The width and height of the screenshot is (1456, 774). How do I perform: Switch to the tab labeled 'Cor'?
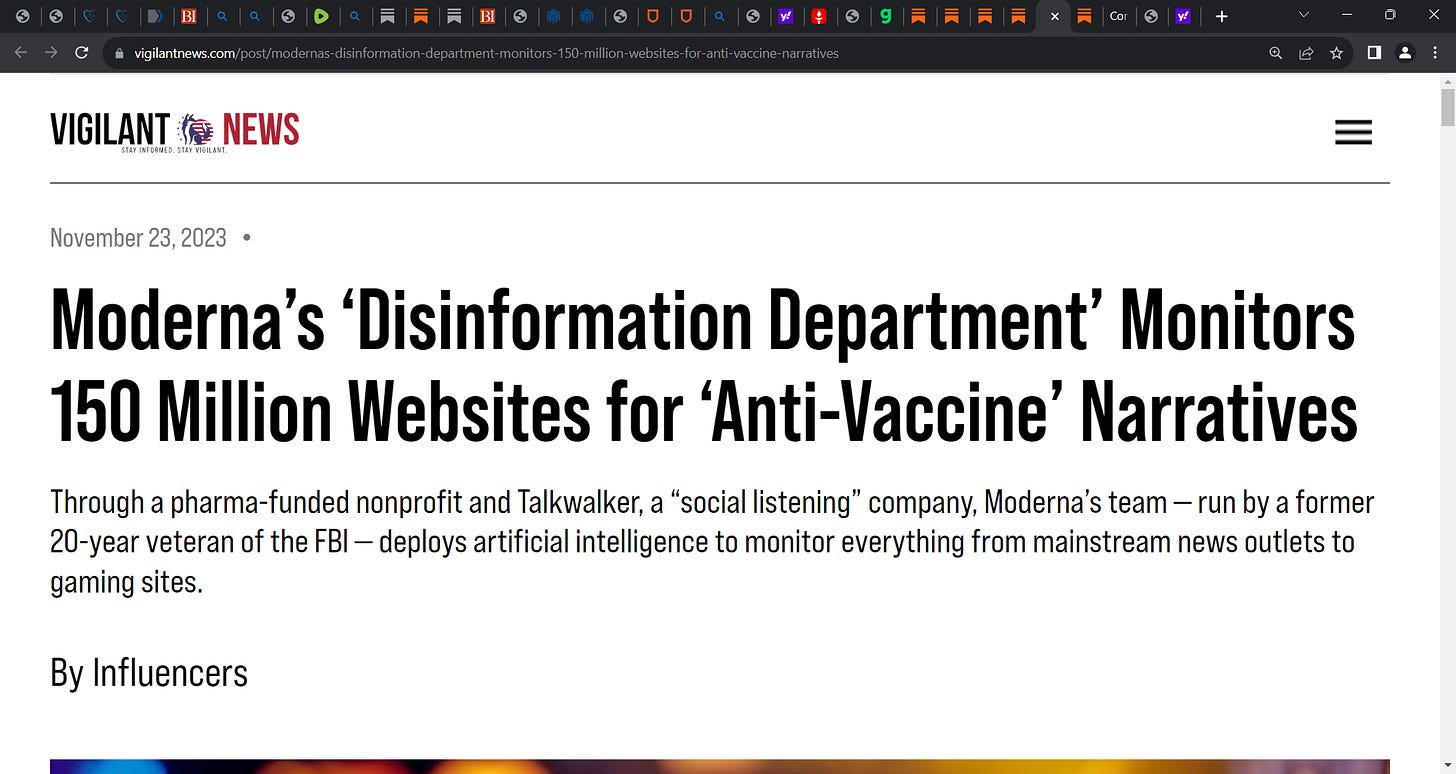[x=1118, y=16]
